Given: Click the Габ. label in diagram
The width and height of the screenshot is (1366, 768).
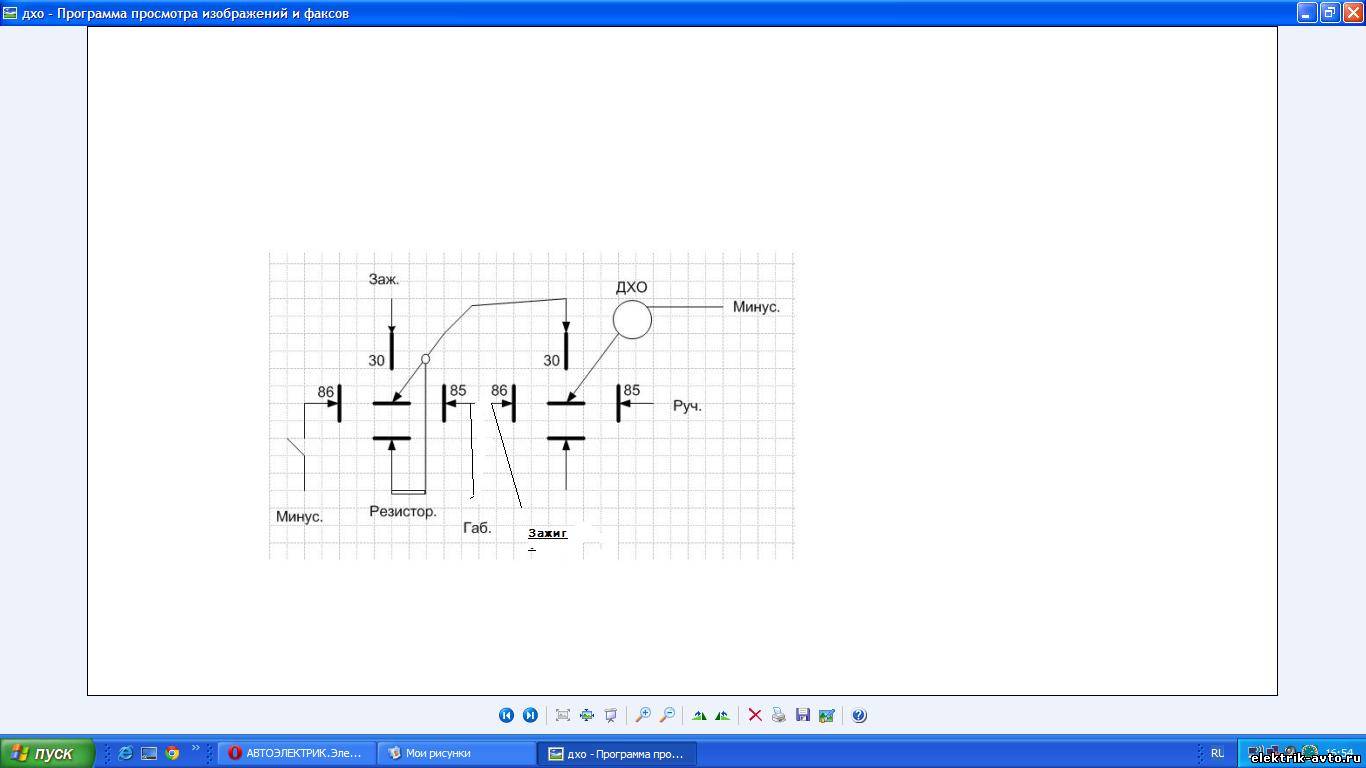Looking at the screenshot, I should [x=477, y=527].
